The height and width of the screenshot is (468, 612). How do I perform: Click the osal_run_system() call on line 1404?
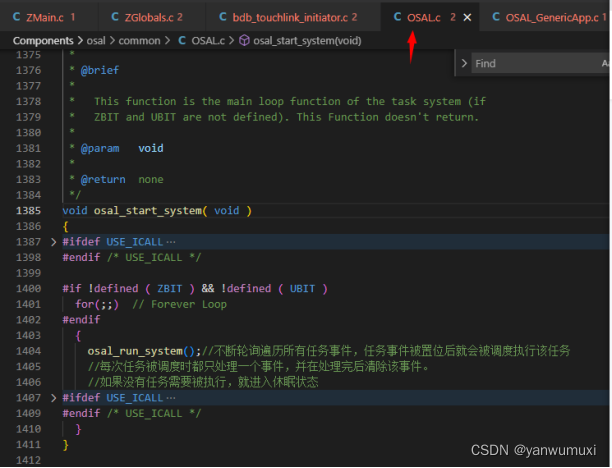click(144, 351)
